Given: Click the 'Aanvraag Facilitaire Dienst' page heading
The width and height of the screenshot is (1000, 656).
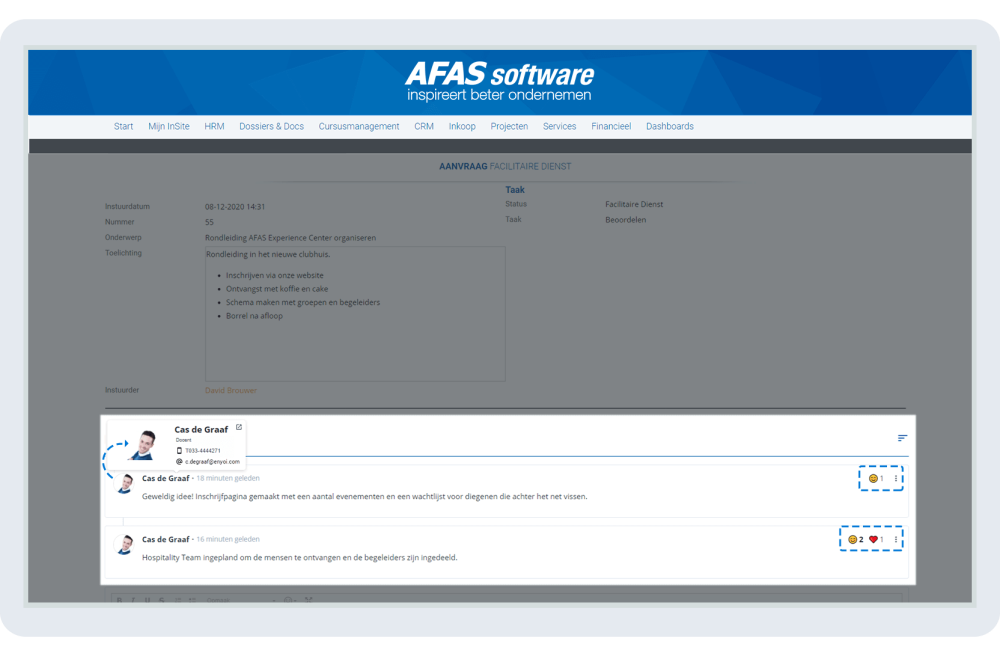Looking at the screenshot, I should pos(505,166).
